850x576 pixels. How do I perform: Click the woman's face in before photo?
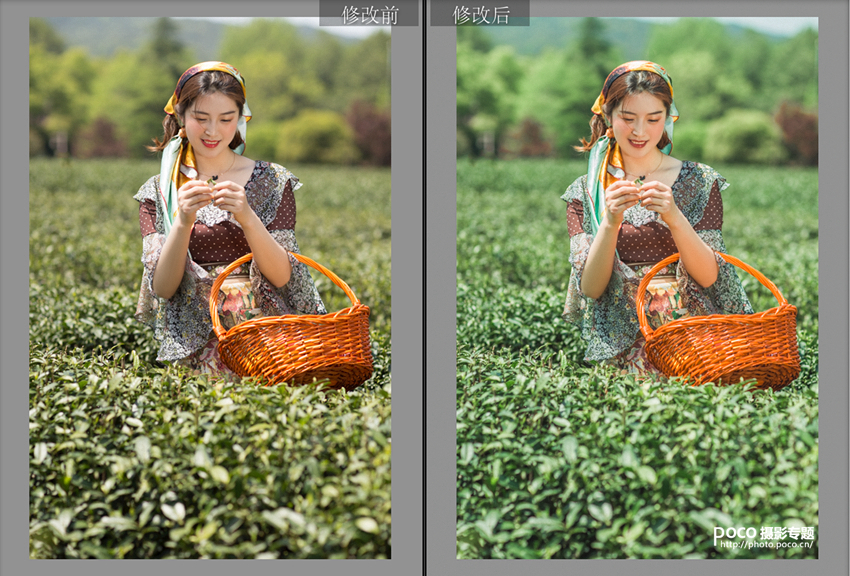(x=211, y=120)
